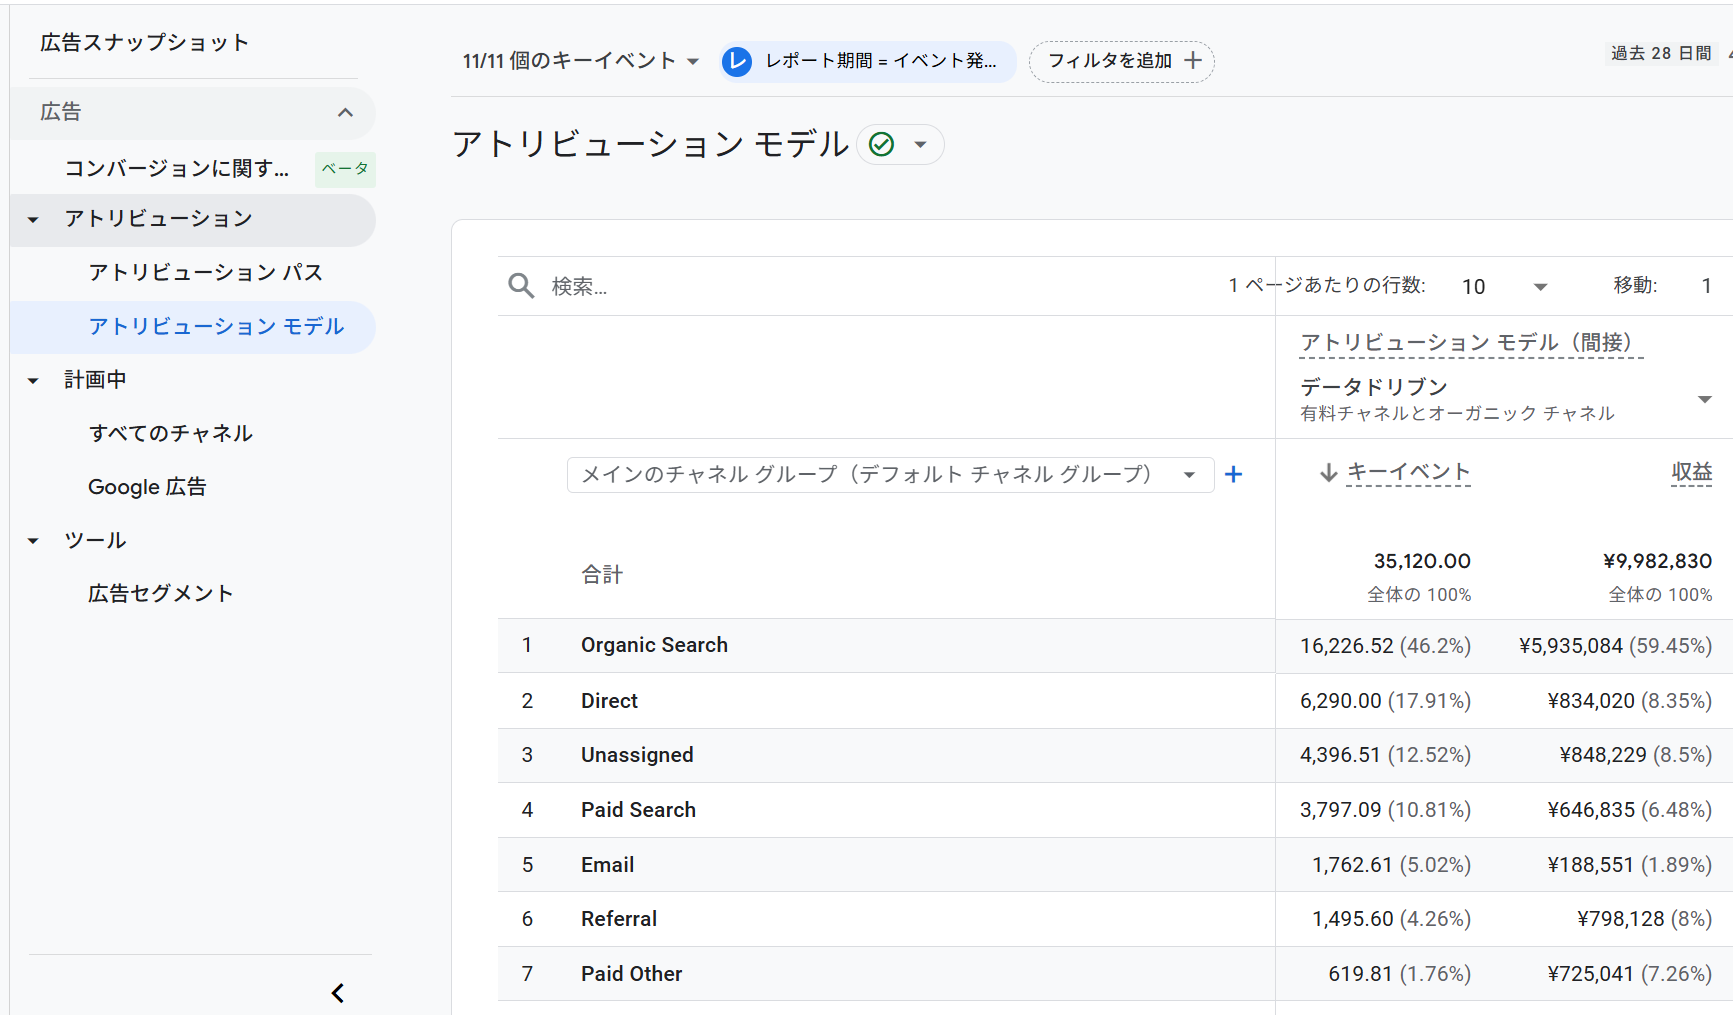
Task: Sort by the キーイベント column header
Action: (x=1408, y=472)
